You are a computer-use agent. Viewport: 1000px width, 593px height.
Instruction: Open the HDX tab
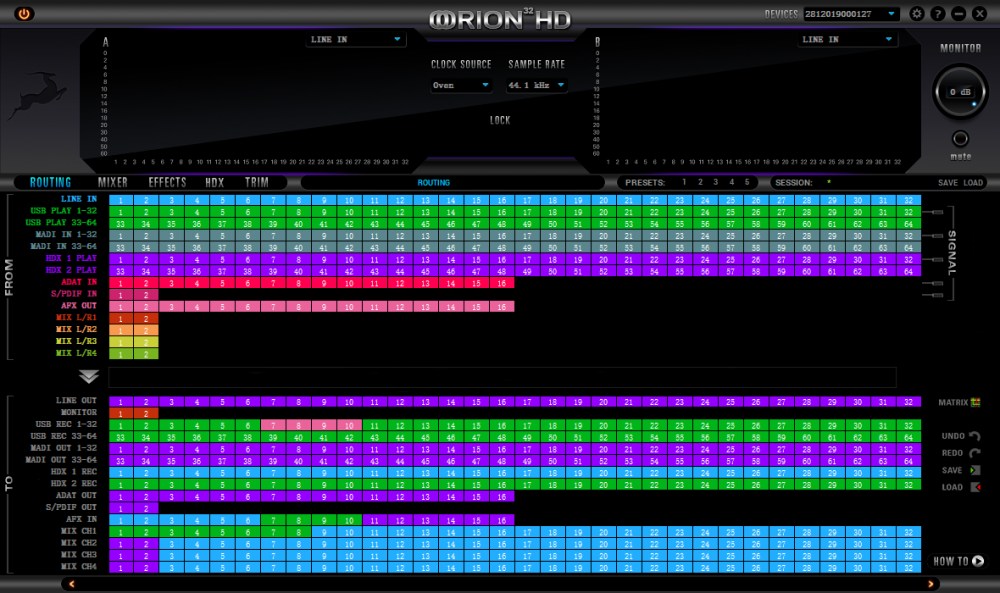point(214,182)
